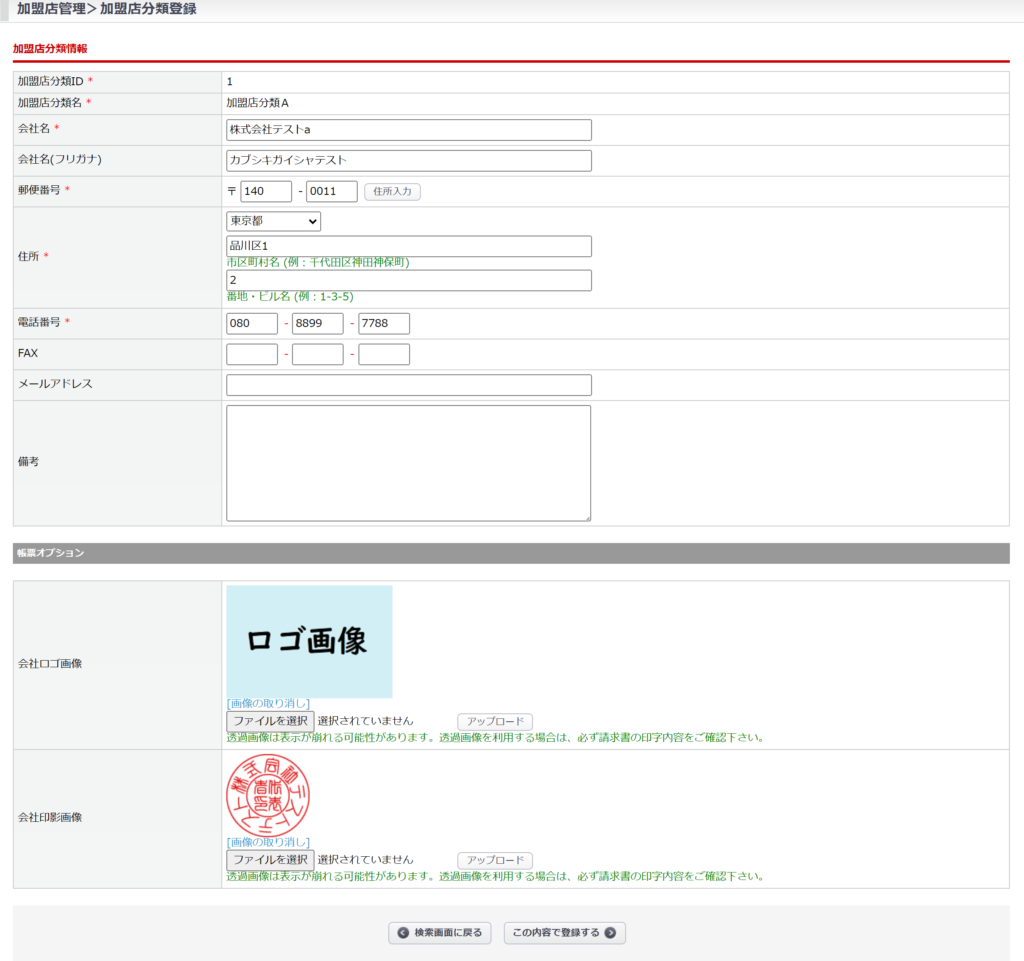Click the company logo image thumbnail
This screenshot has height=961, width=1024.
309,642
